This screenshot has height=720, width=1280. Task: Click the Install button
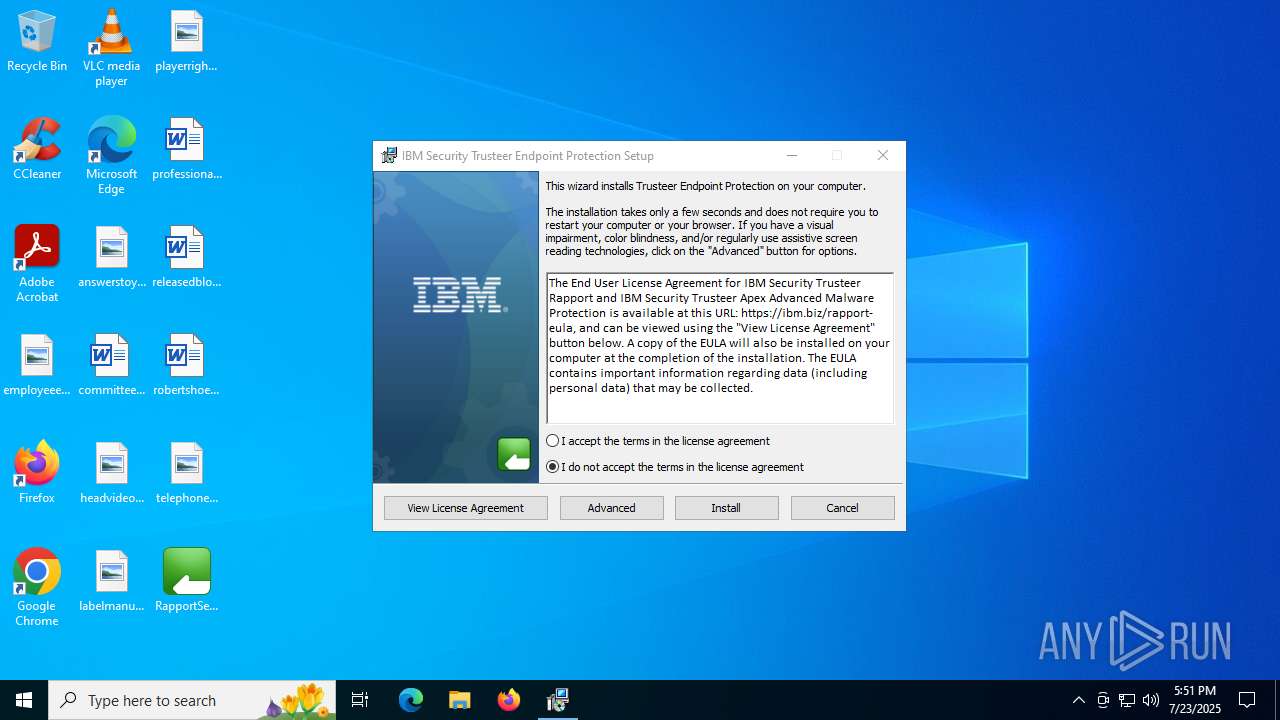tap(727, 508)
